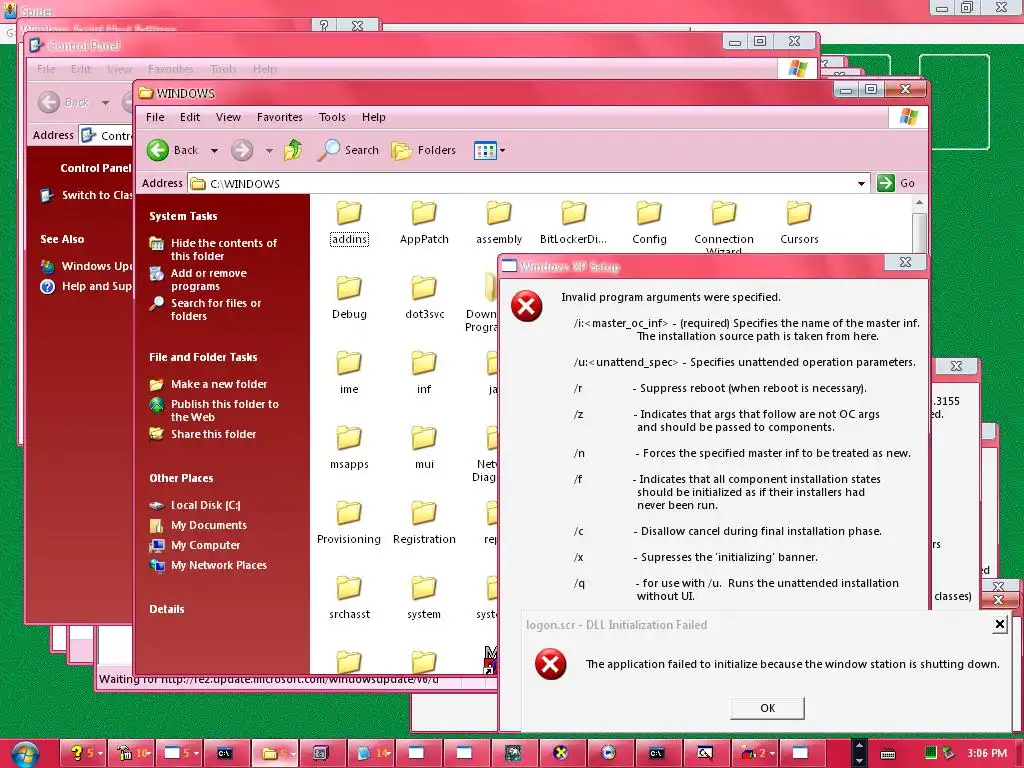Image resolution: width=1024 pixels, height=768 pixels.
Task: Select the addins folder
Action: [349, 222]
